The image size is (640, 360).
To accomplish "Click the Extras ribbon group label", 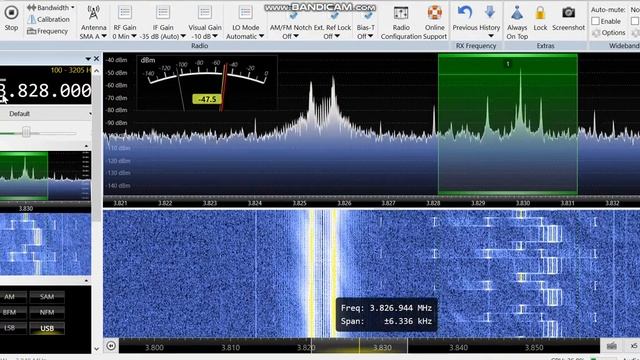I will pyautogui.click(x=545, y=46).
